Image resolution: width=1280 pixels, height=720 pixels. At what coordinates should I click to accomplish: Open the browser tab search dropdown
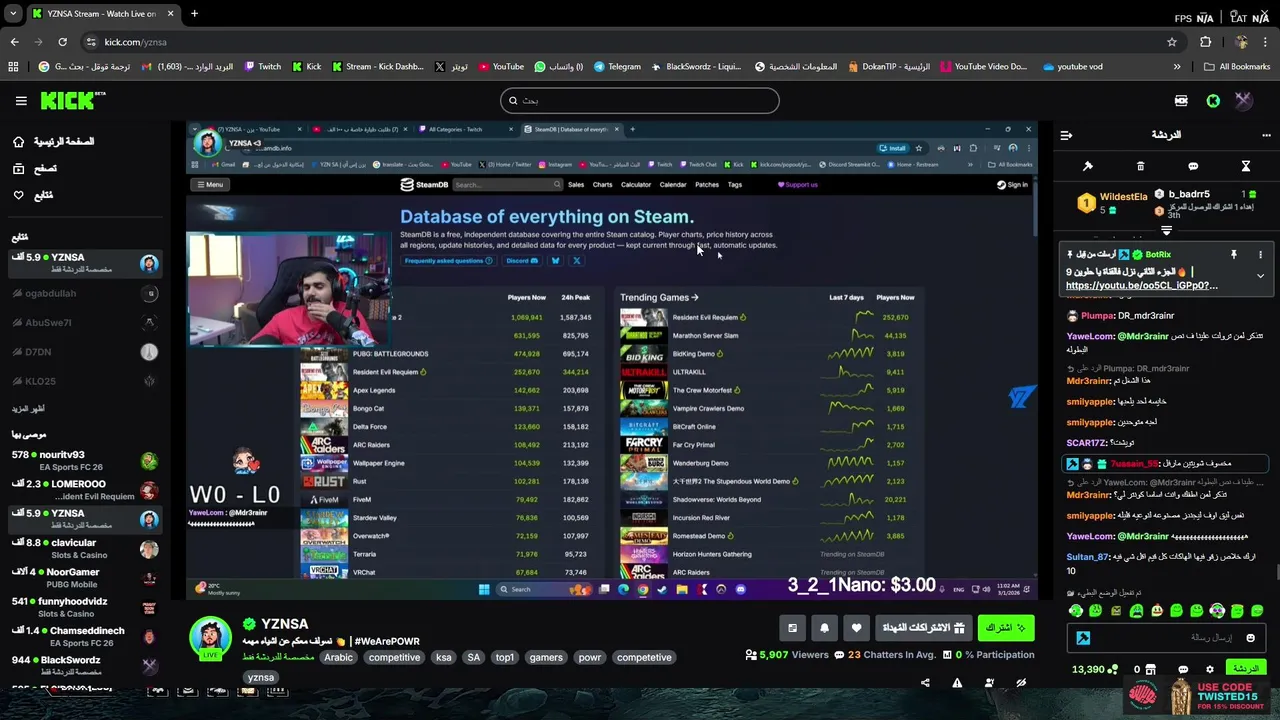(13, 14)
